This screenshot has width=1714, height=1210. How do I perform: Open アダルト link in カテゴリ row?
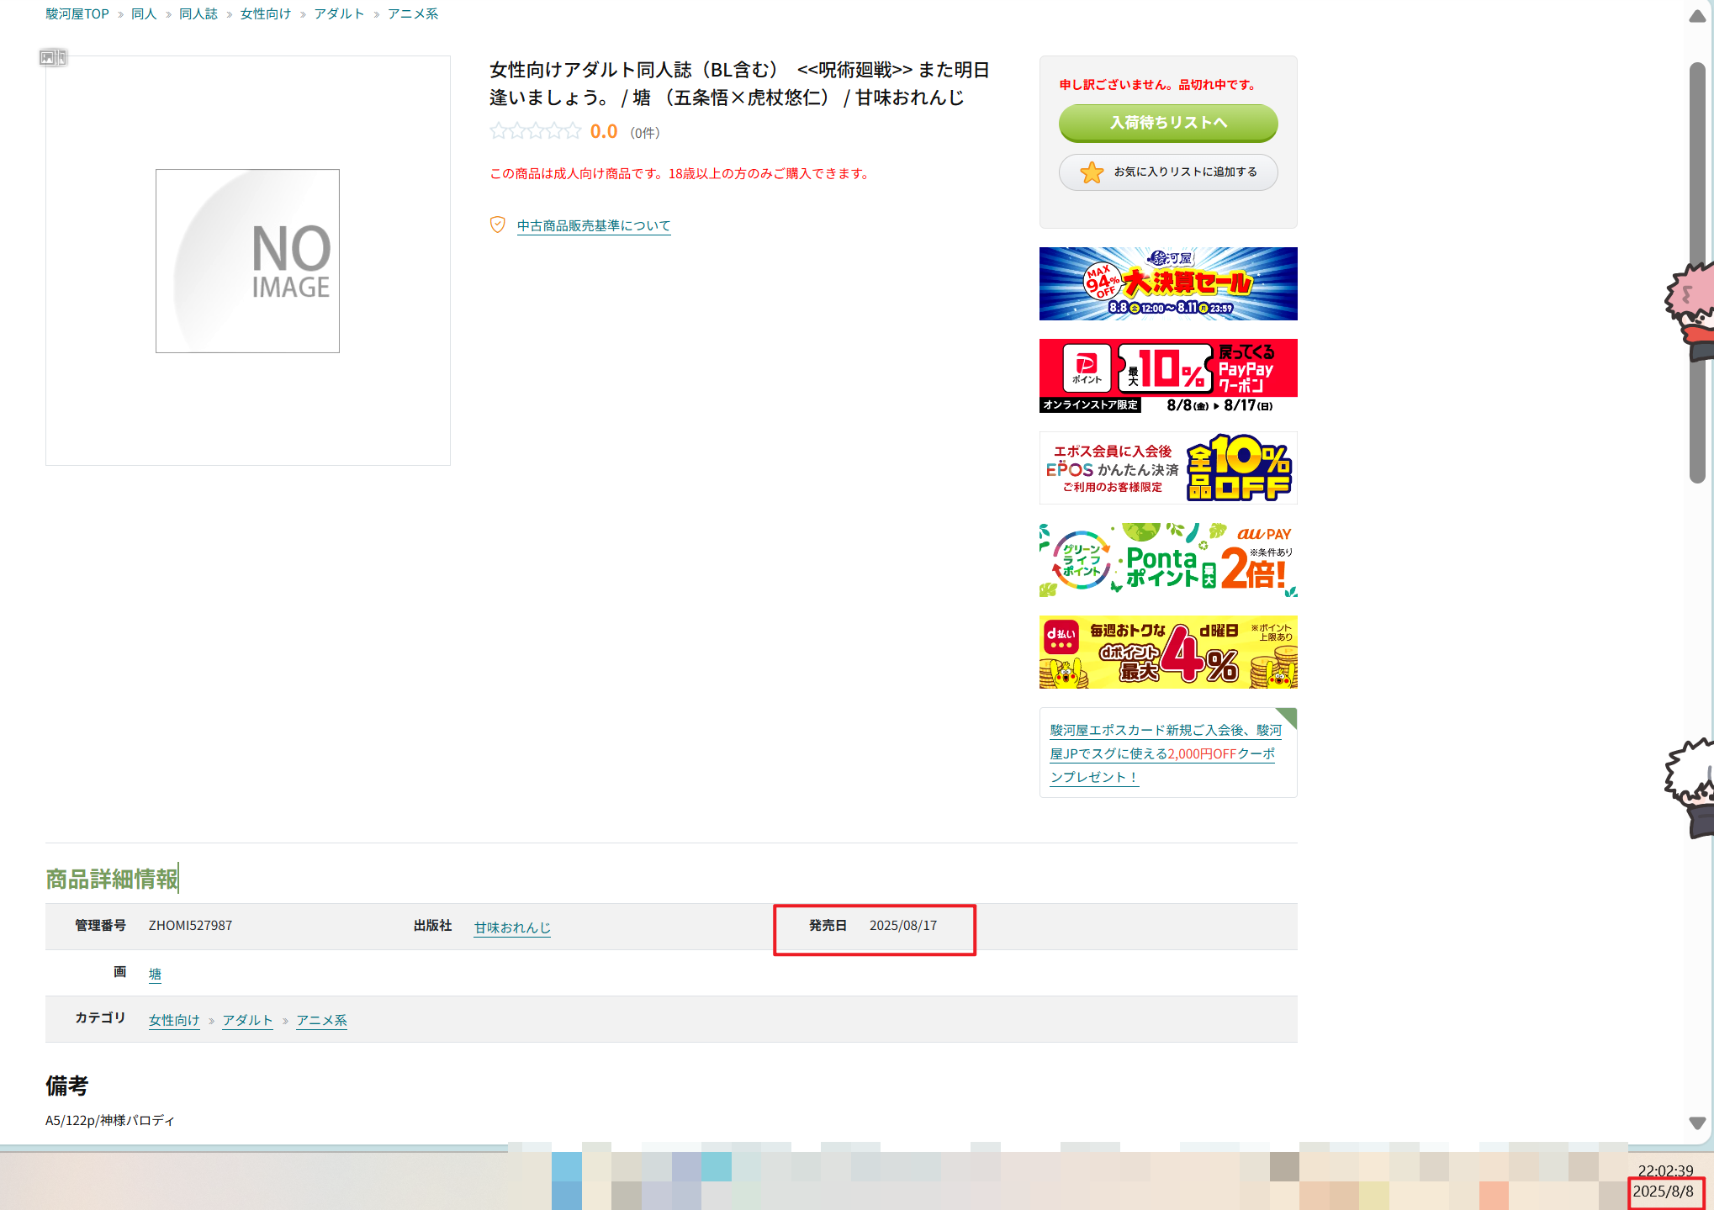pyautogui.click(x=247, y=1020)
